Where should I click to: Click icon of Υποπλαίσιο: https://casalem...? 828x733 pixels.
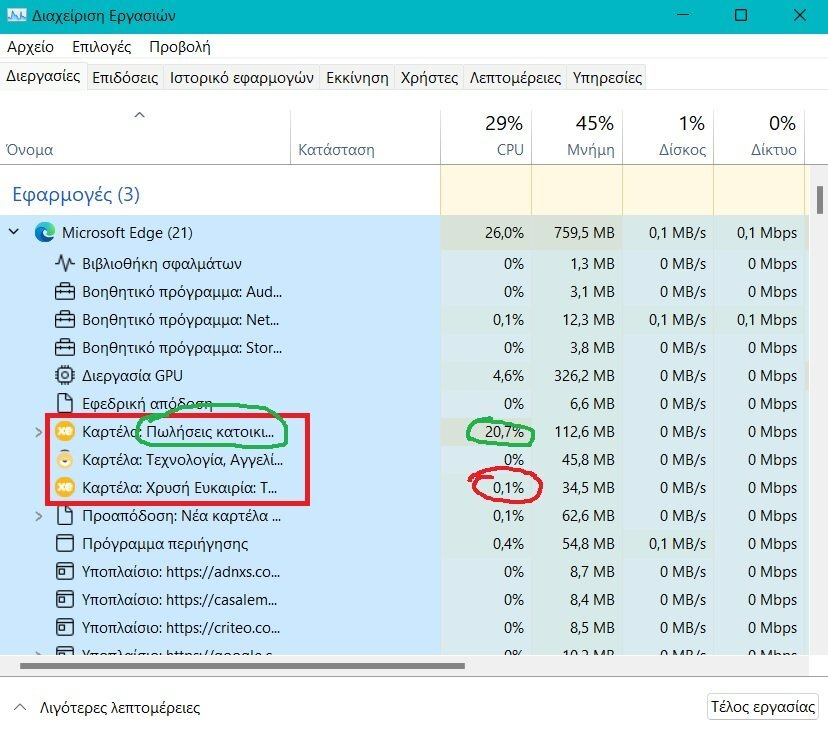pyautogui.click(x=64, y=599)
